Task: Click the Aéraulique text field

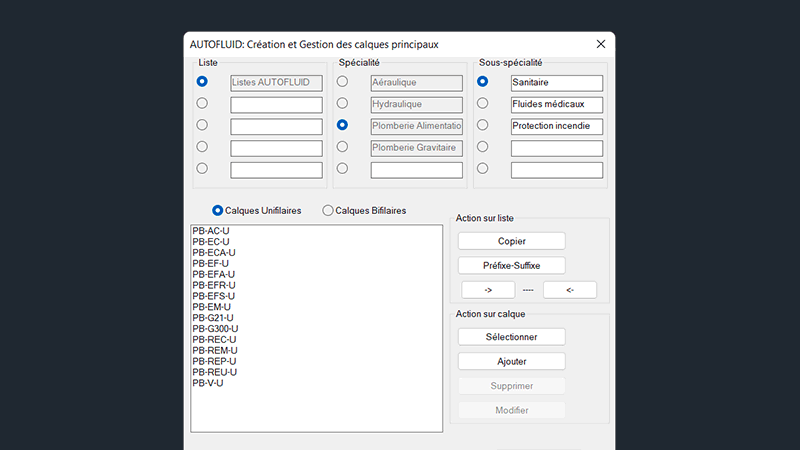Action: pos(417,83)
